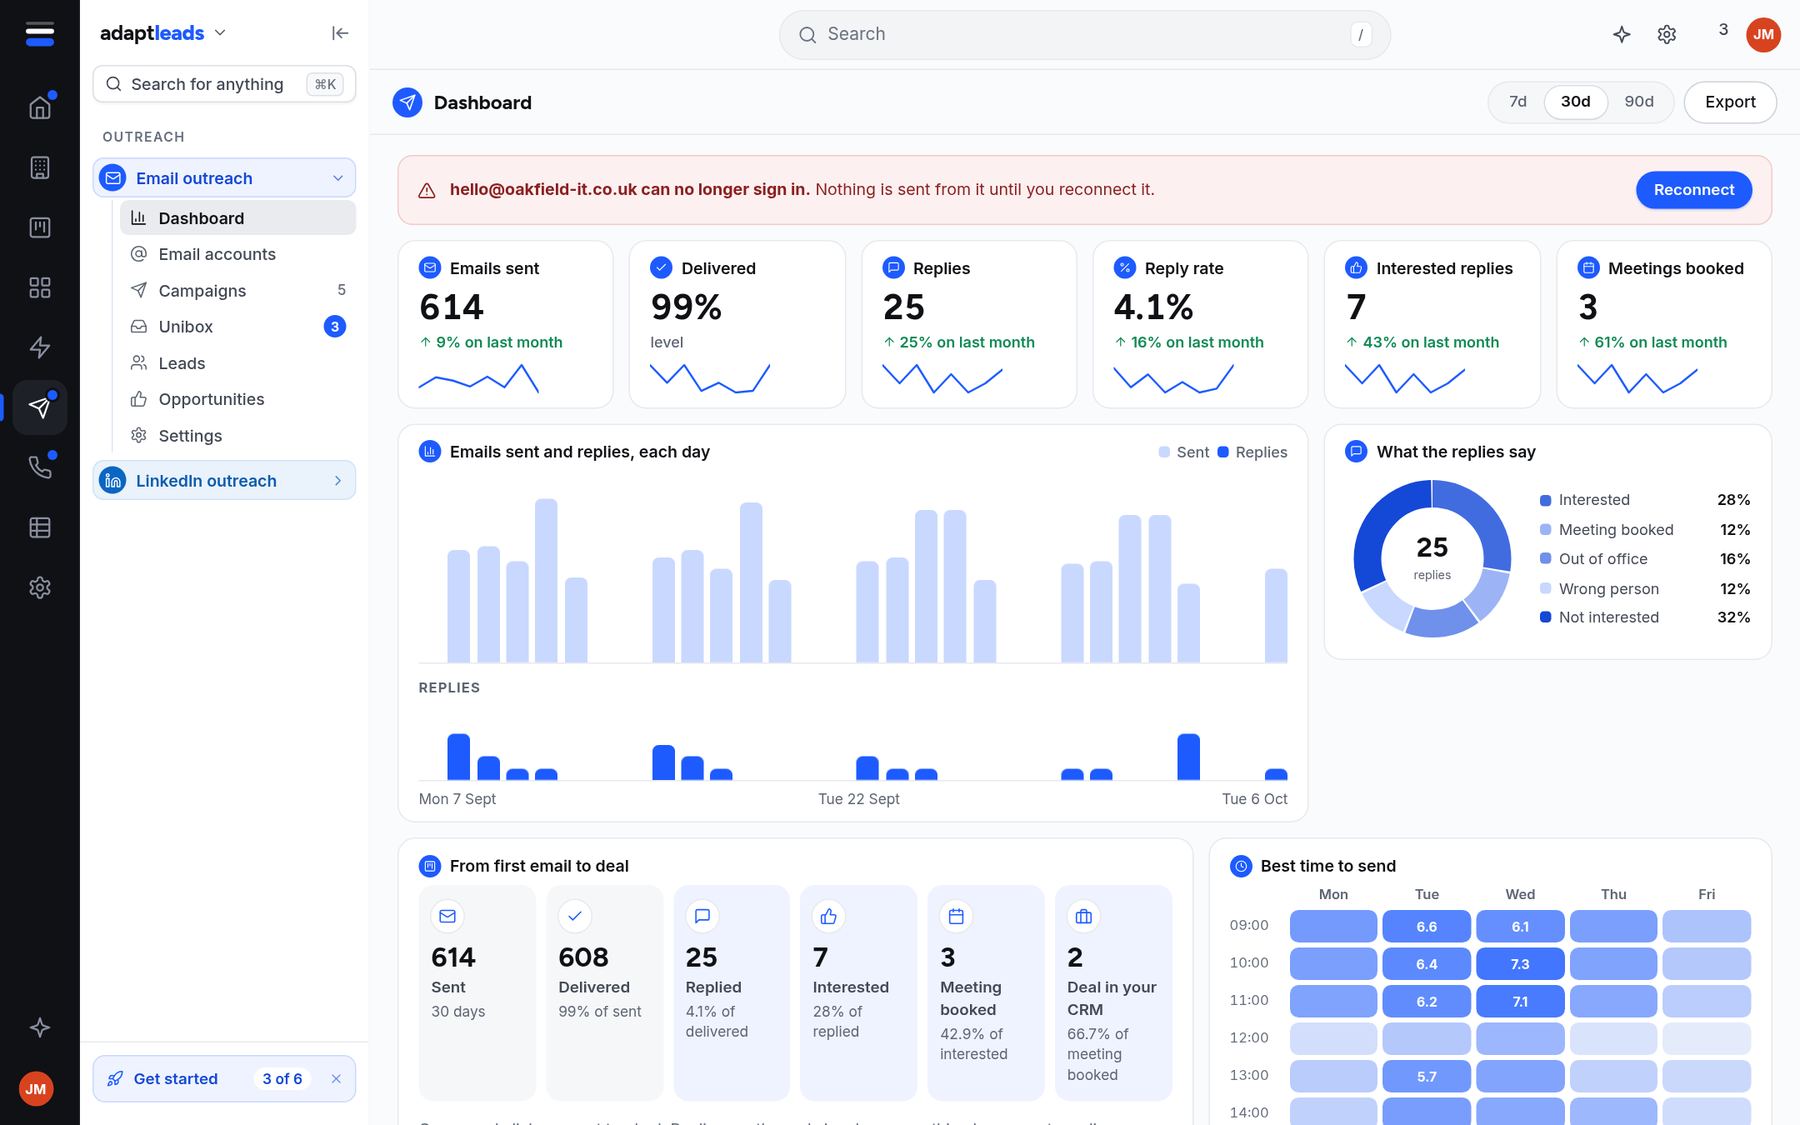This screenshot has height=1125, width=1800.
Task: Open the table grid icon in rail
Action: pos(40,527)
